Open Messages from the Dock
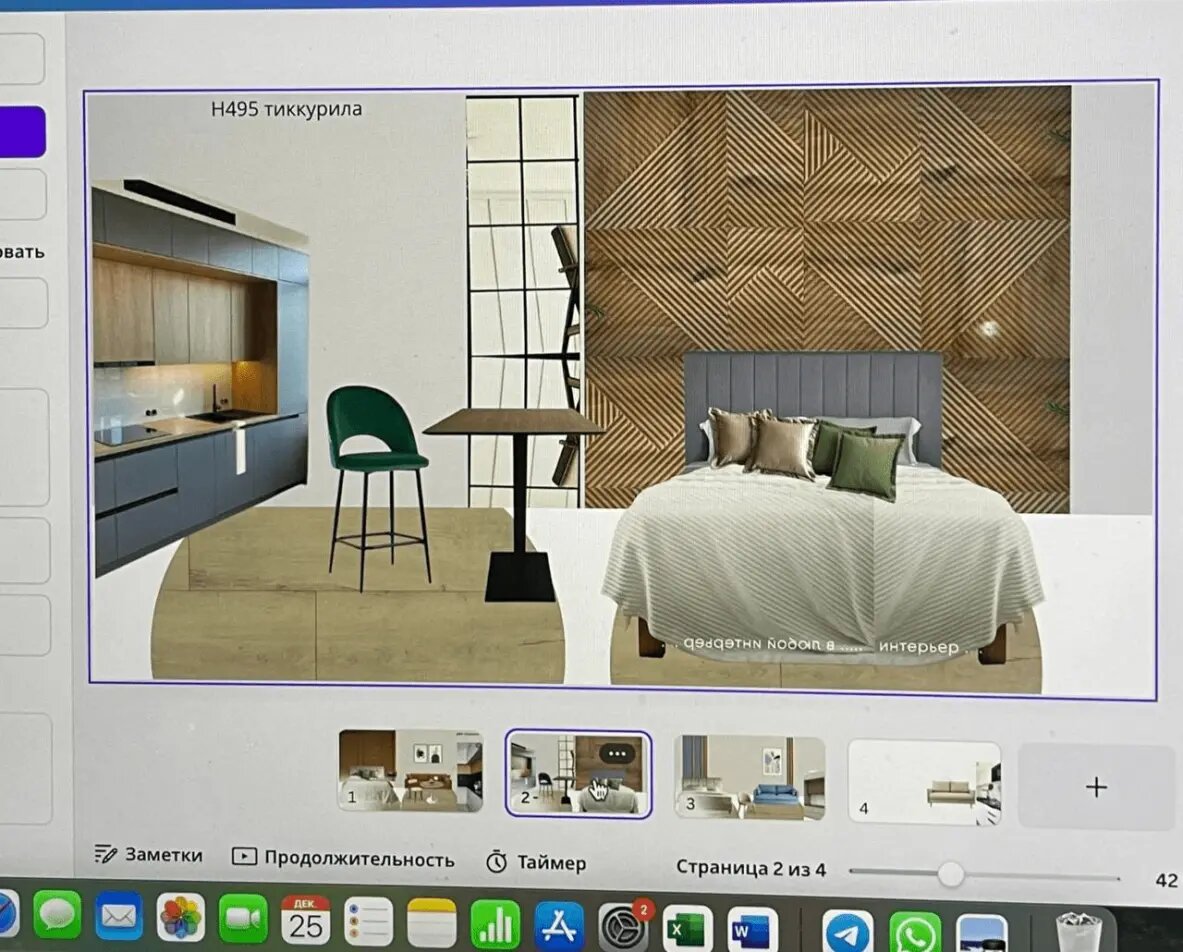 coord(57,916)
